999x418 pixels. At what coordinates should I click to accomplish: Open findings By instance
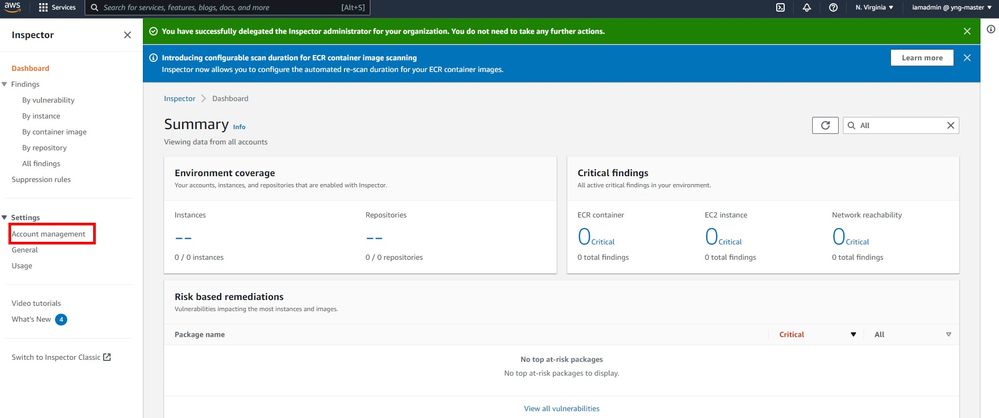(41, 116)
